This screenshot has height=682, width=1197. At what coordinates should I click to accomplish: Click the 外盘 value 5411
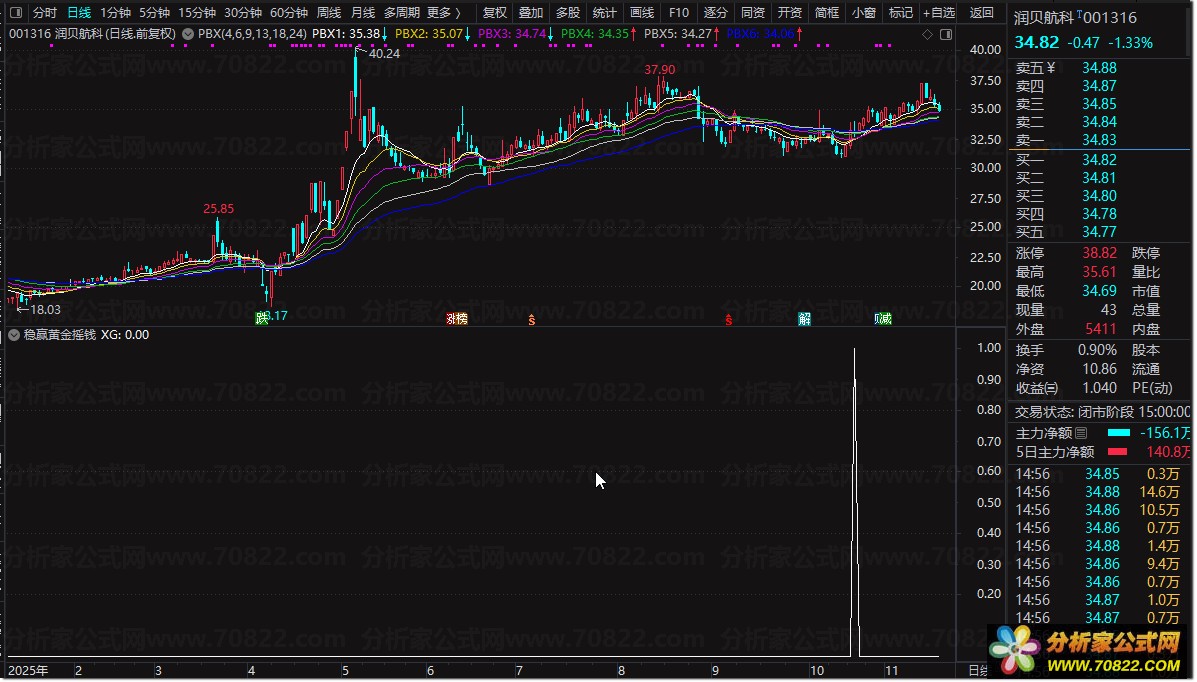[x=1101, y=329]
